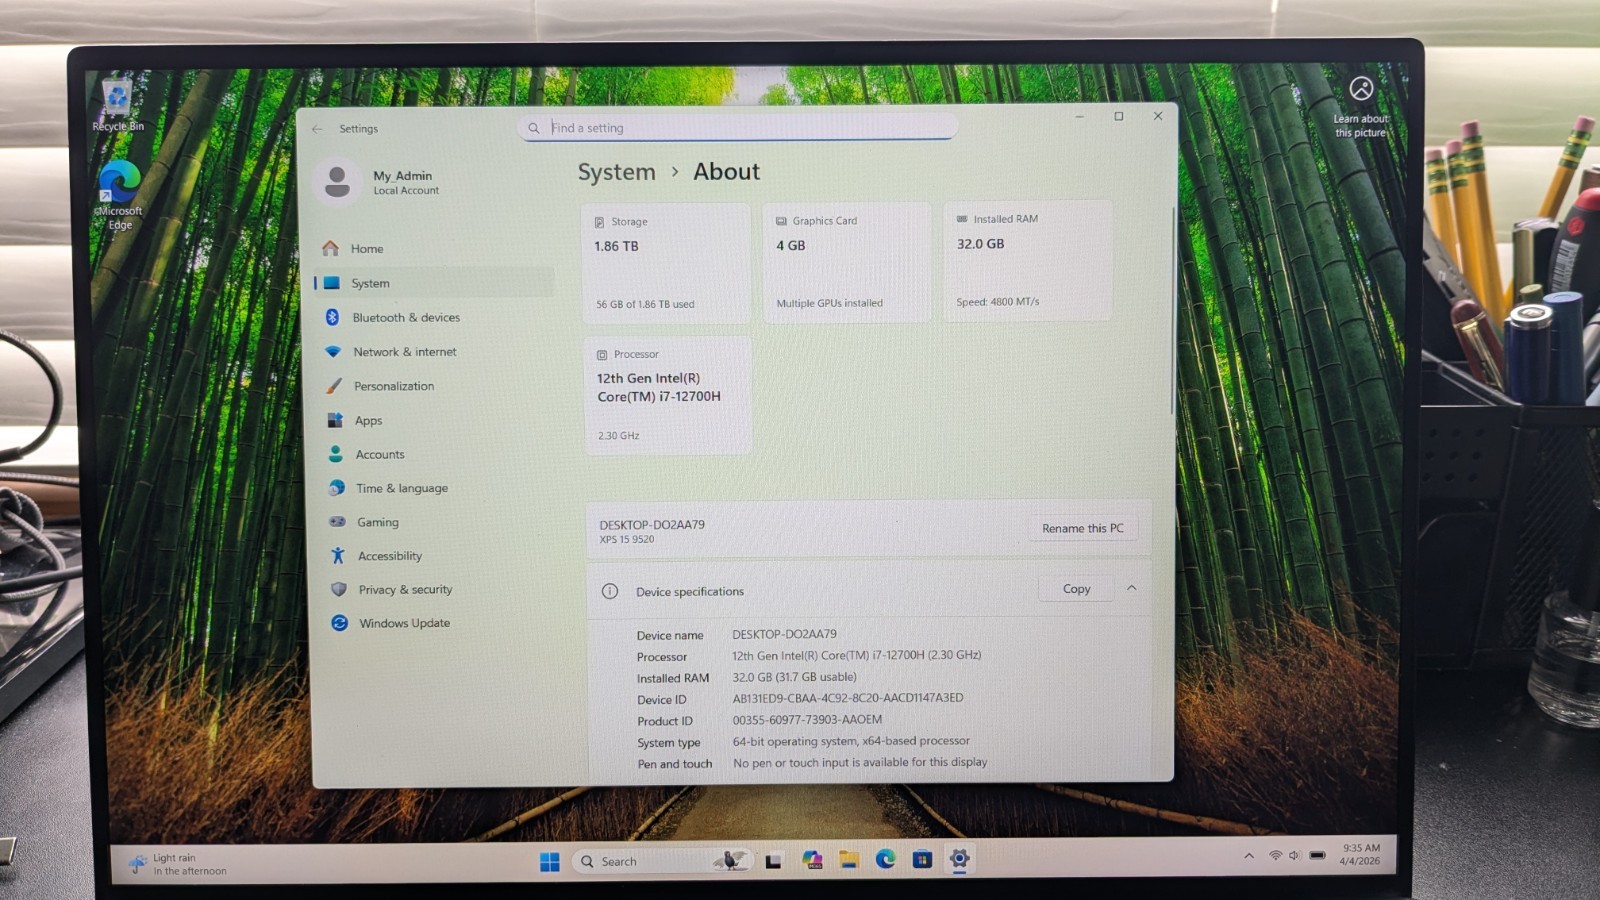
Task: Click the volume speaker tray icon
Action: click(x=1294, y=856)
